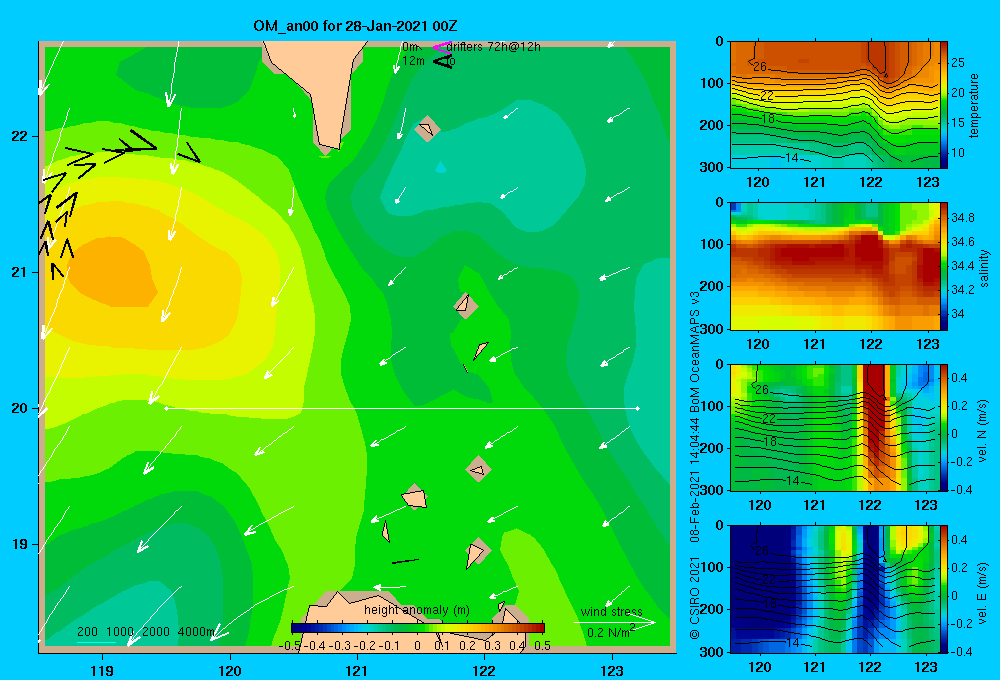
Task: Click the cyan depth contour legend line
Action: (96, 642)
